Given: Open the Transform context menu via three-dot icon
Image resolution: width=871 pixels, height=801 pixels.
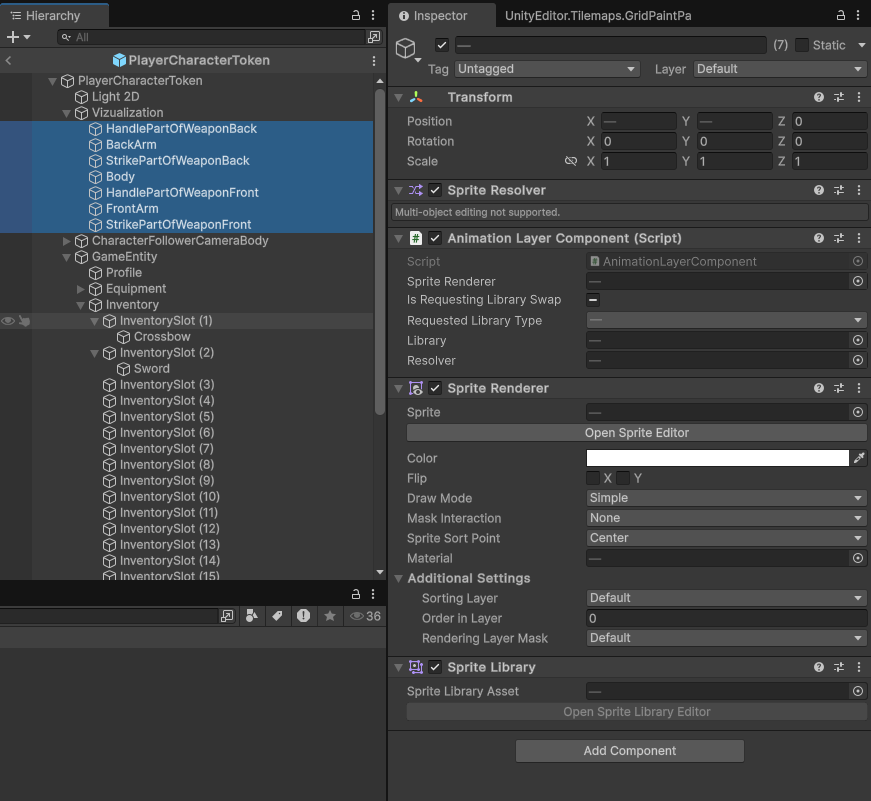Looking at the screenshot, I should [x=858, y=97].
